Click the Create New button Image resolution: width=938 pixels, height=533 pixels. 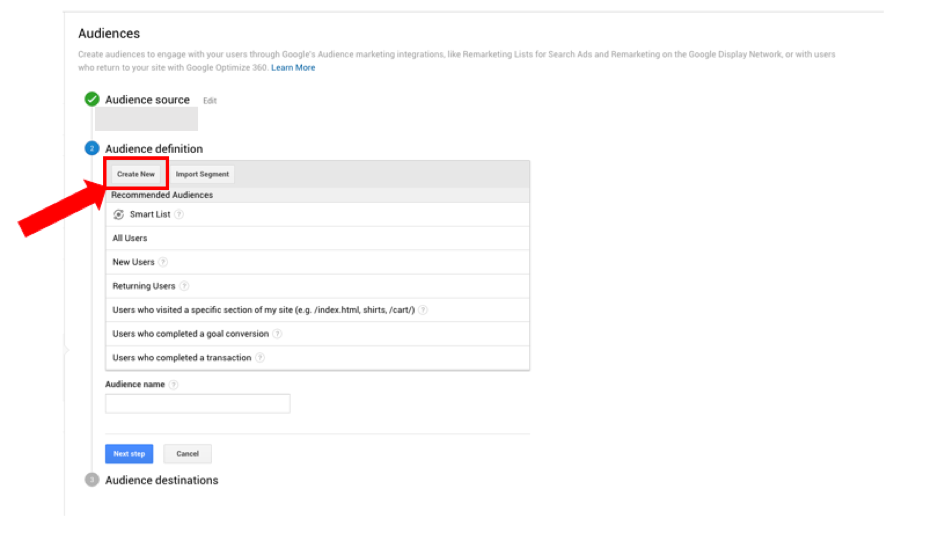(x=136, y=174)
